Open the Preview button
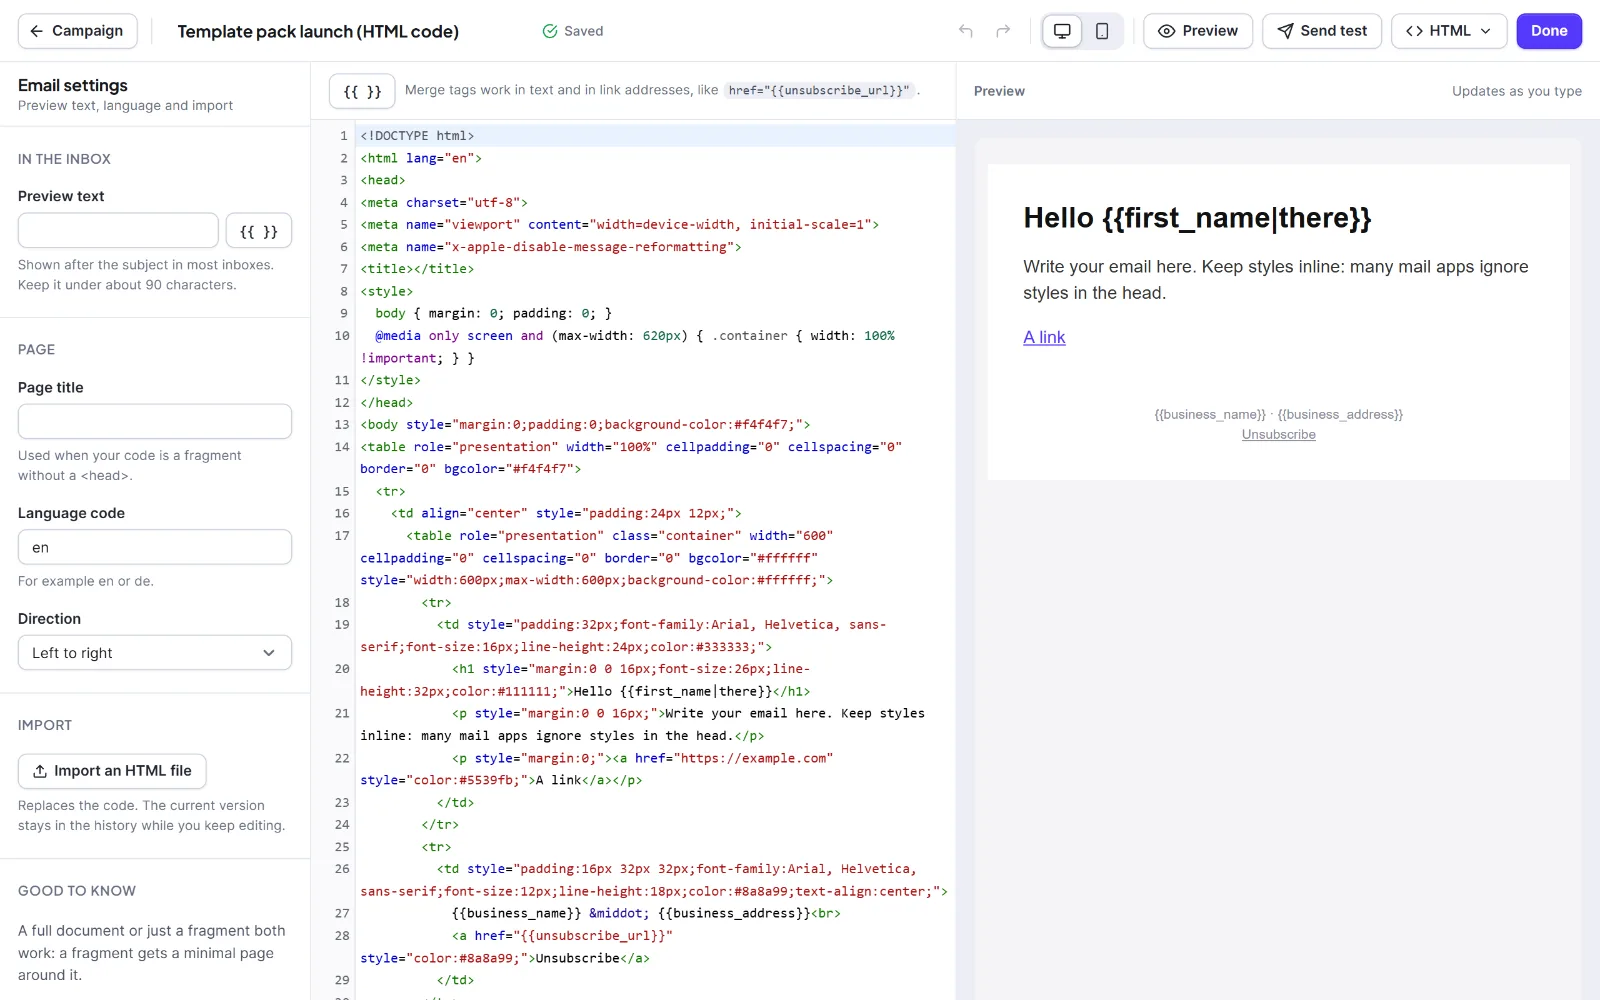The height and width of the screenshot is (1000, 1600). (1198, 31)
